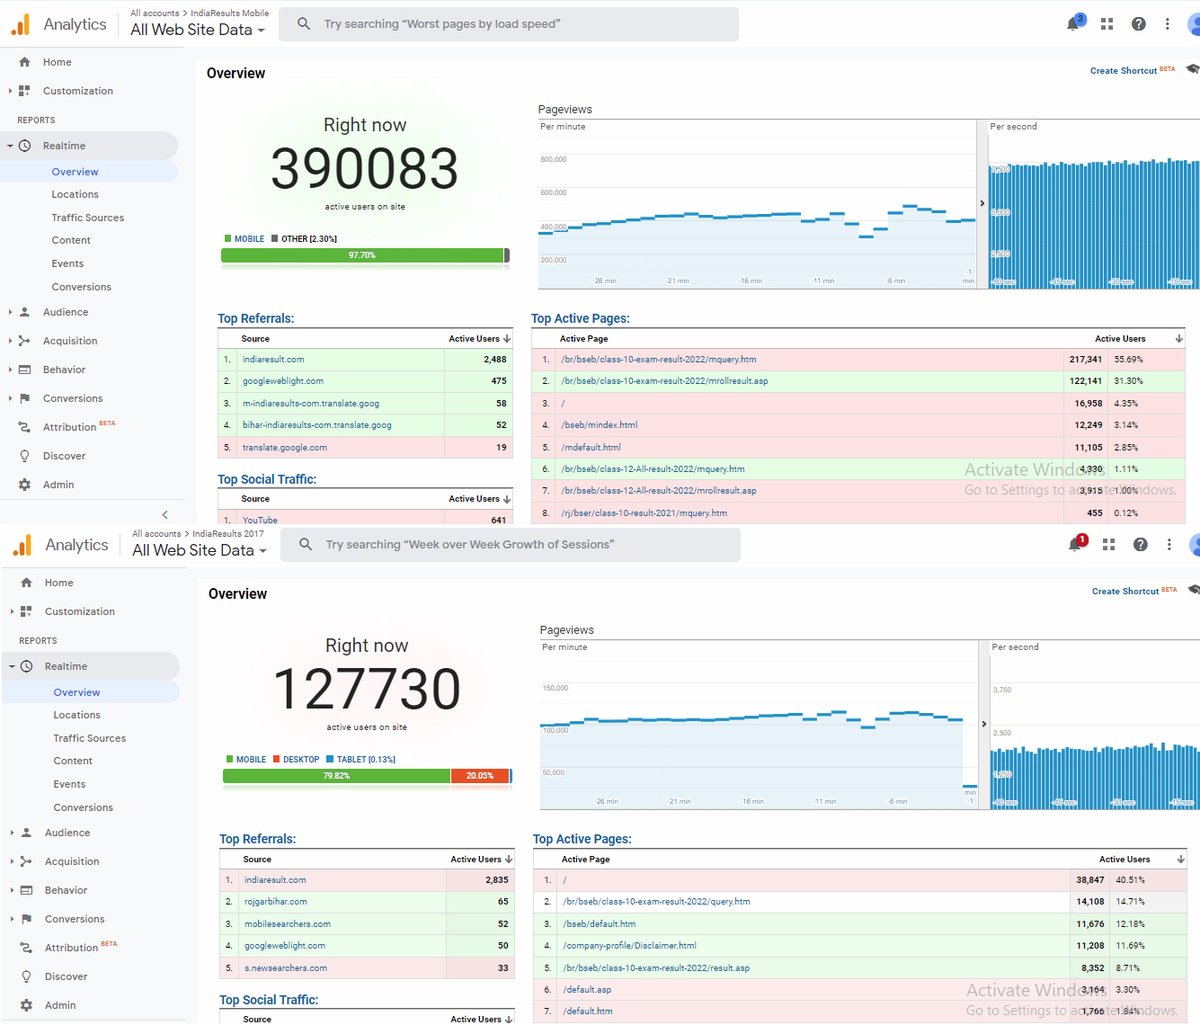Open All Web Site Data dropdown, IndiaResults 2017
The image size is (1200, 1025).
tap(199, 551)
